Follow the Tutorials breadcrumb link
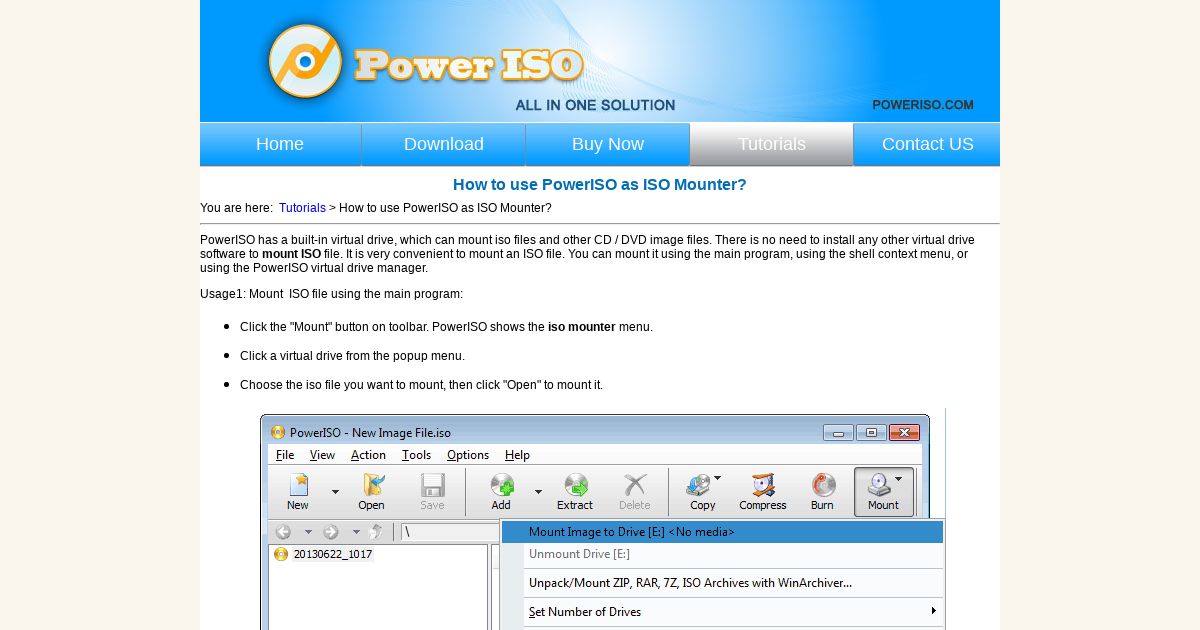Image resolution: width=1200 pixels, height=630 pixels. tap(302, 208)
